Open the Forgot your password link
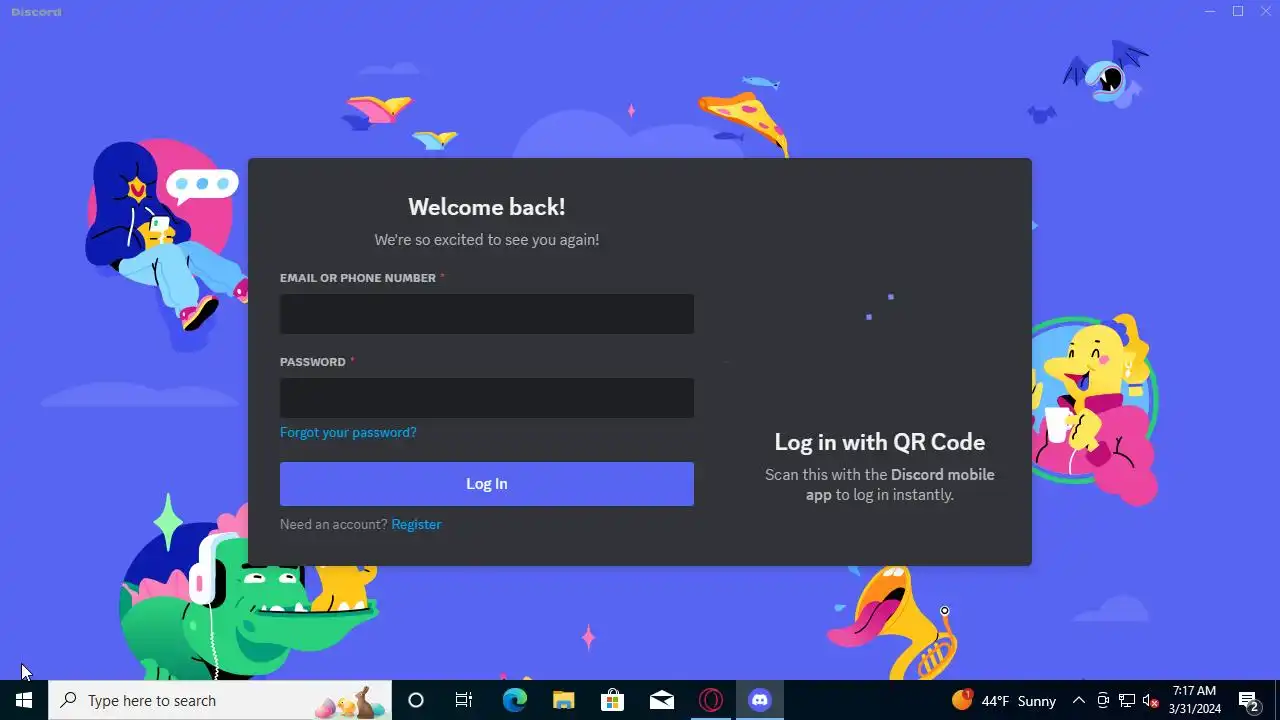The height and width of the screenshot is (720, 1280). pyautogui.click(x=348, y=433)
